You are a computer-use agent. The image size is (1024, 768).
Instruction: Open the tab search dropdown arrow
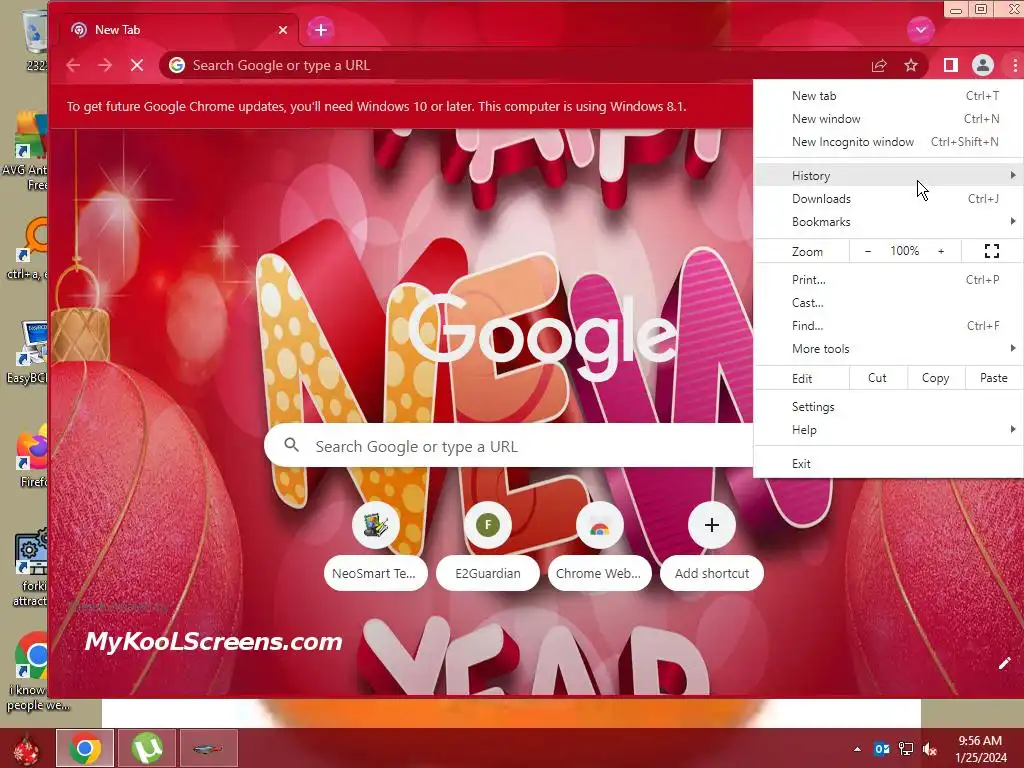click(921, 29)
